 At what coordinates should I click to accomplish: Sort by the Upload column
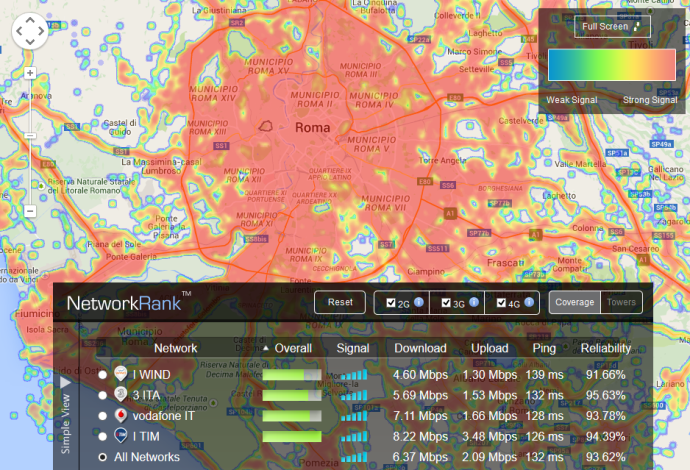(489, 348)
